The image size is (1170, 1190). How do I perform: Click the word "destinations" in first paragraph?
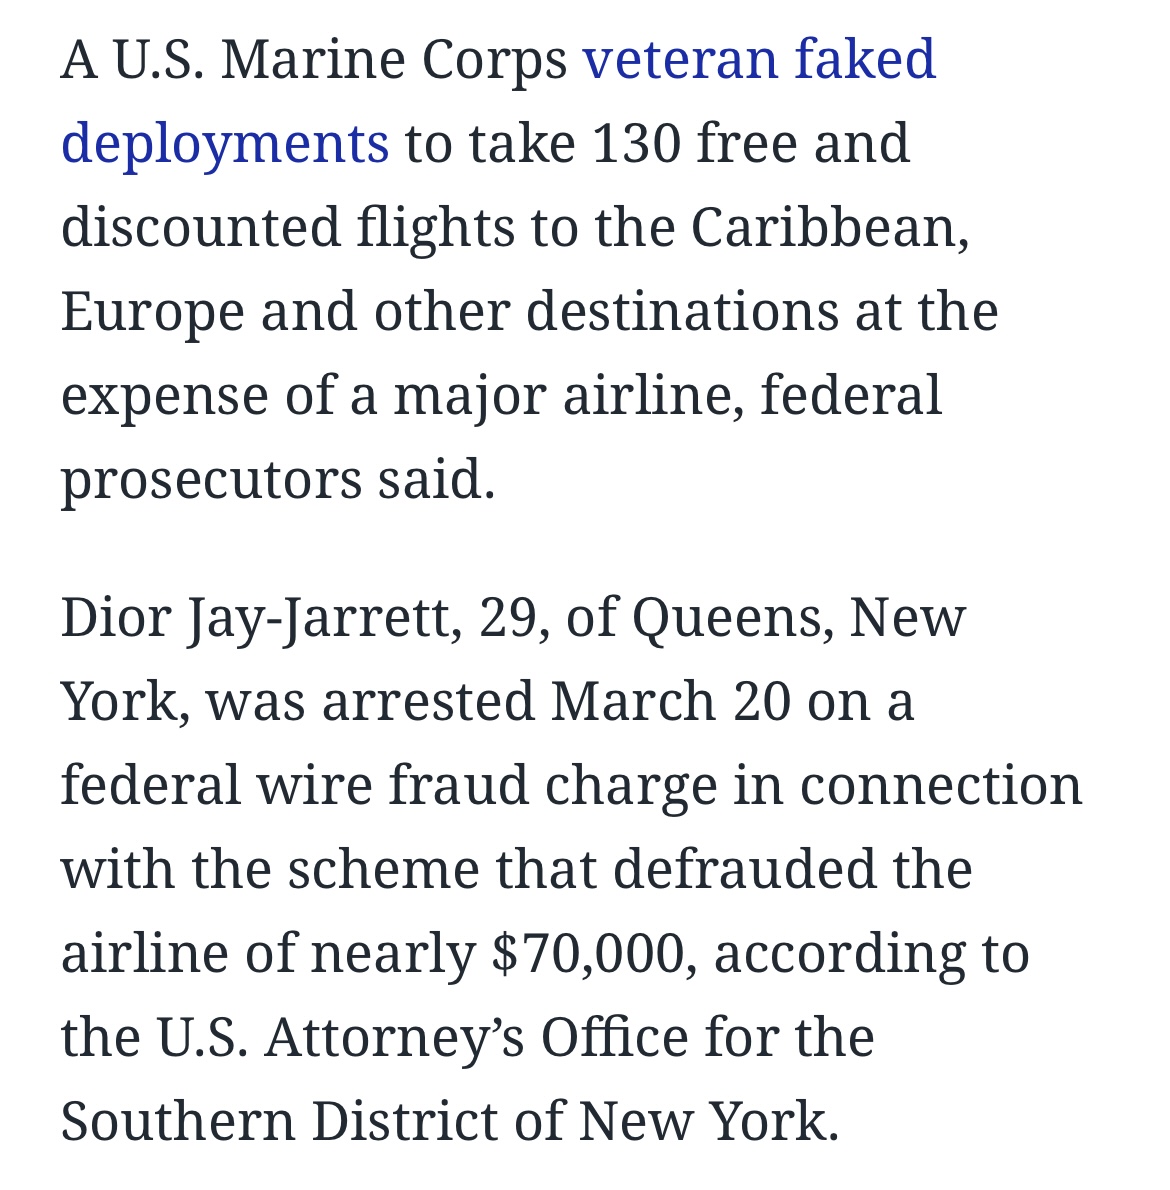tap(682, 311)
